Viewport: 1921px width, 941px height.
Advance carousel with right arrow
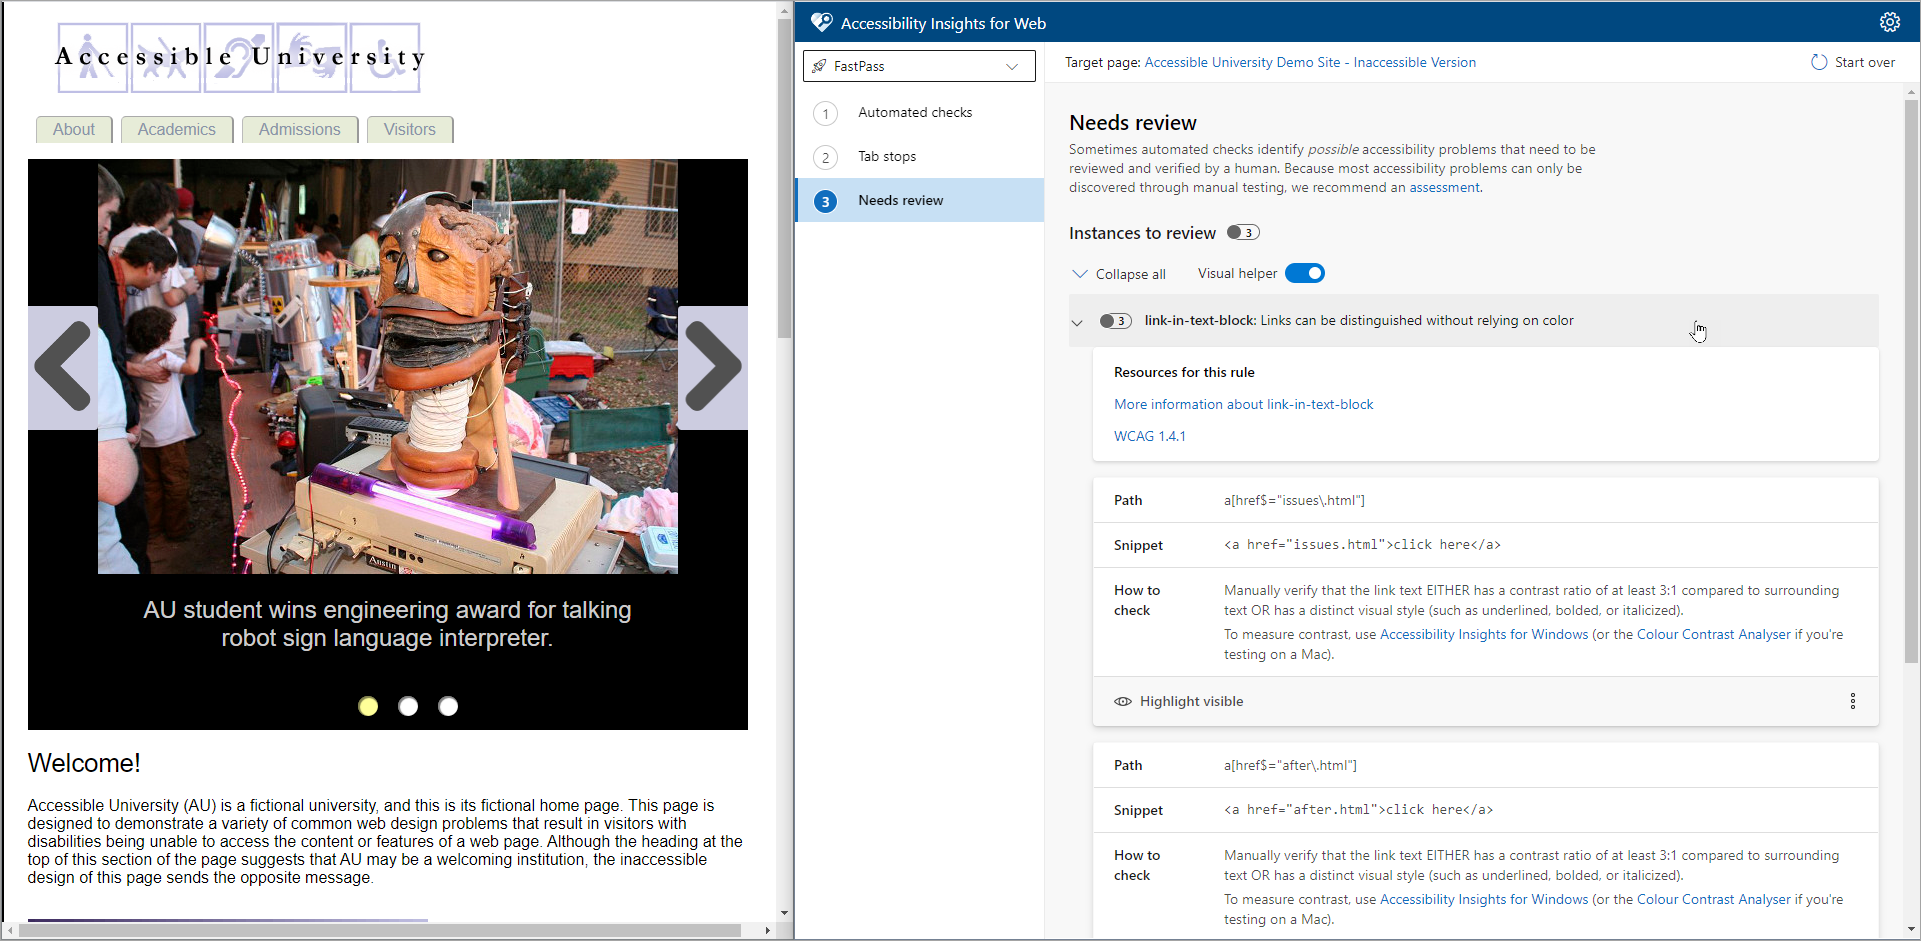click(x=713, y=367)
